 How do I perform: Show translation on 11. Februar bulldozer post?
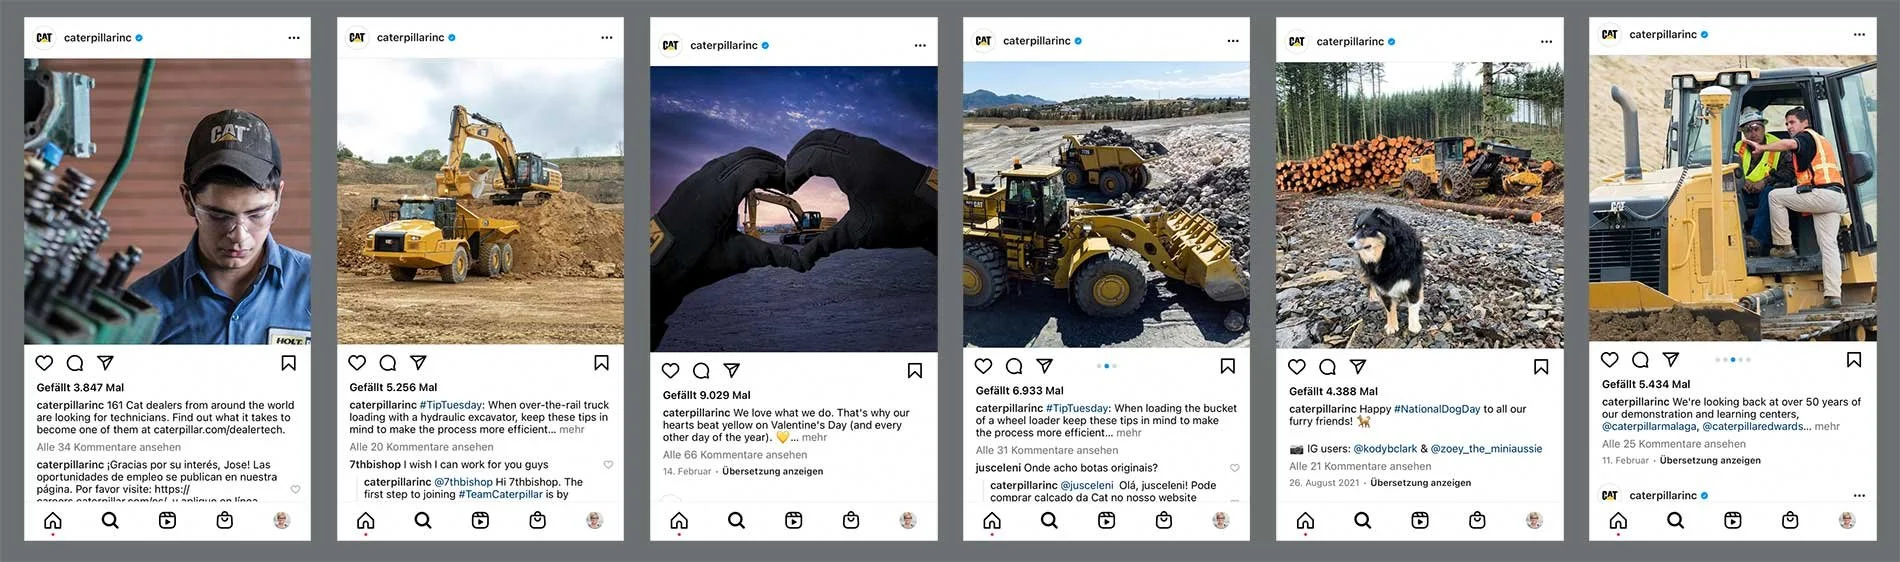1710,461
